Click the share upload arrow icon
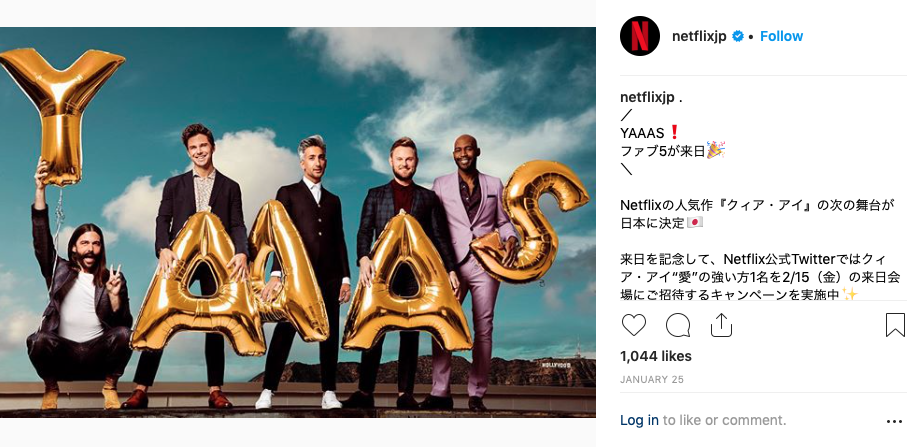 (x=721, y=325)
